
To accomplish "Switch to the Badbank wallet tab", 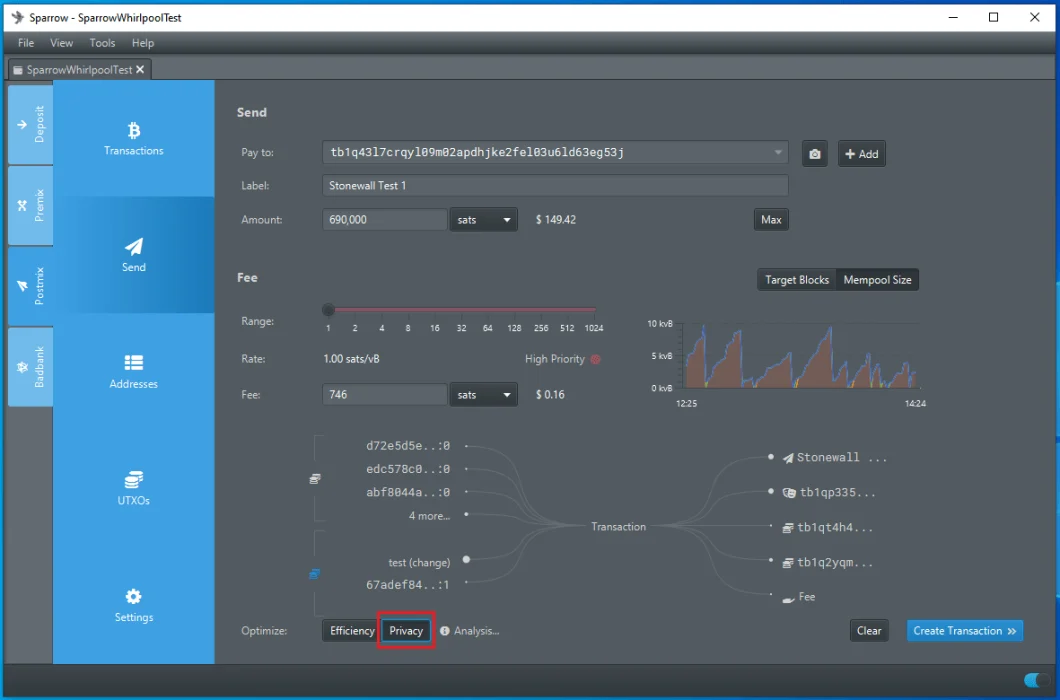I will click(x=30, y=368).
